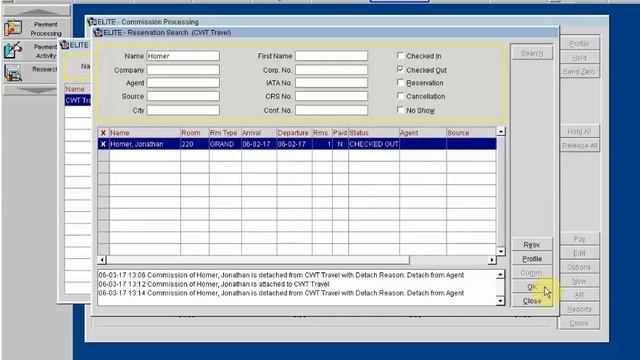Viewport: 640px width, 360px height.
Task: Close the Reservation Search window via Close button
Action: click(x=532, y=301)
